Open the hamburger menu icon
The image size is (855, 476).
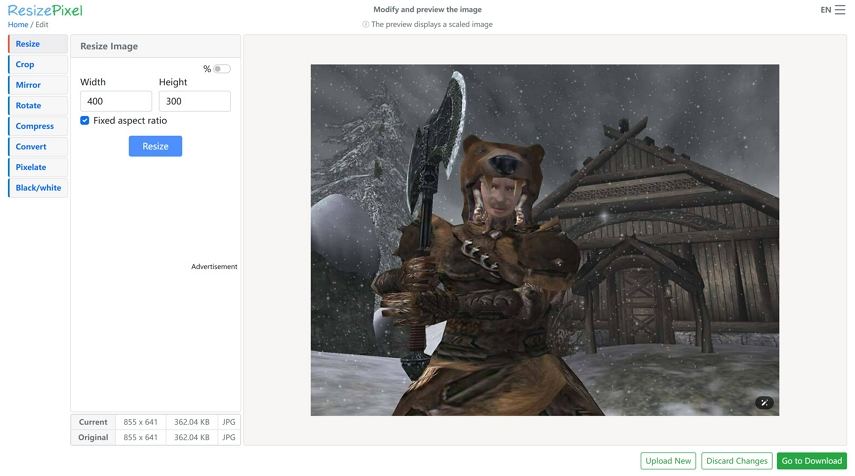840,10
